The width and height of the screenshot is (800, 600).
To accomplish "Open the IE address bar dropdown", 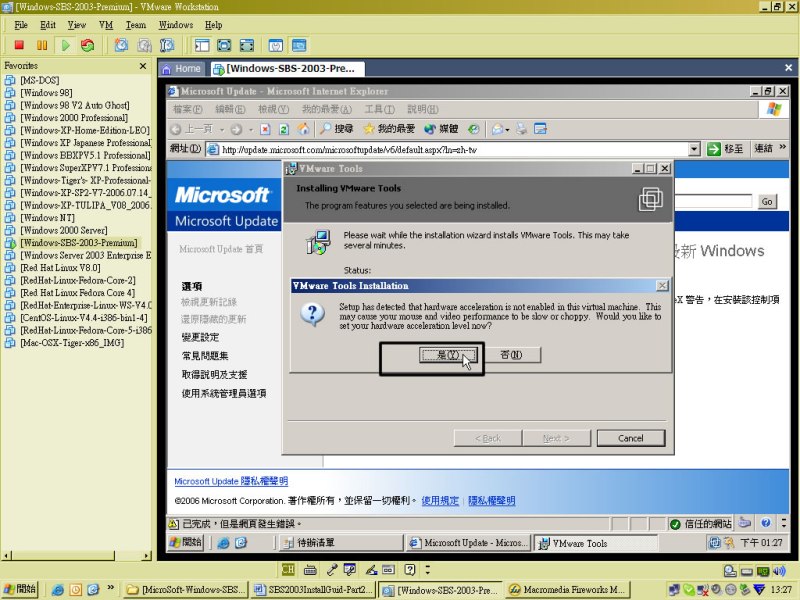I will coord(694,149).
